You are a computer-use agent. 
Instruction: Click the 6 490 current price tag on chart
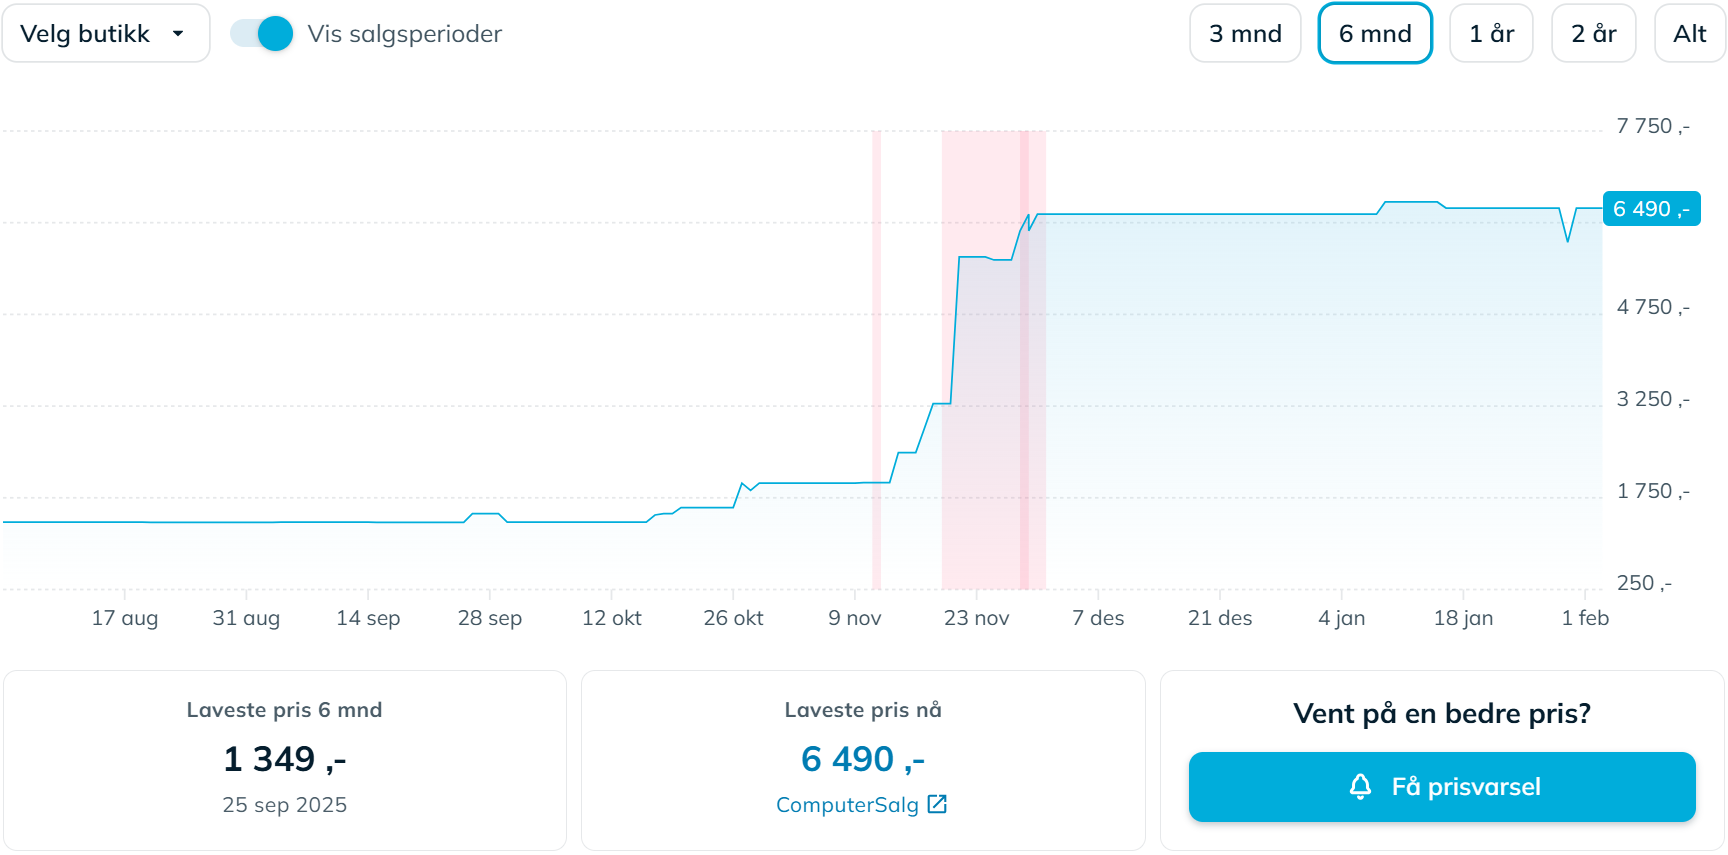[x=1651, y=209]
